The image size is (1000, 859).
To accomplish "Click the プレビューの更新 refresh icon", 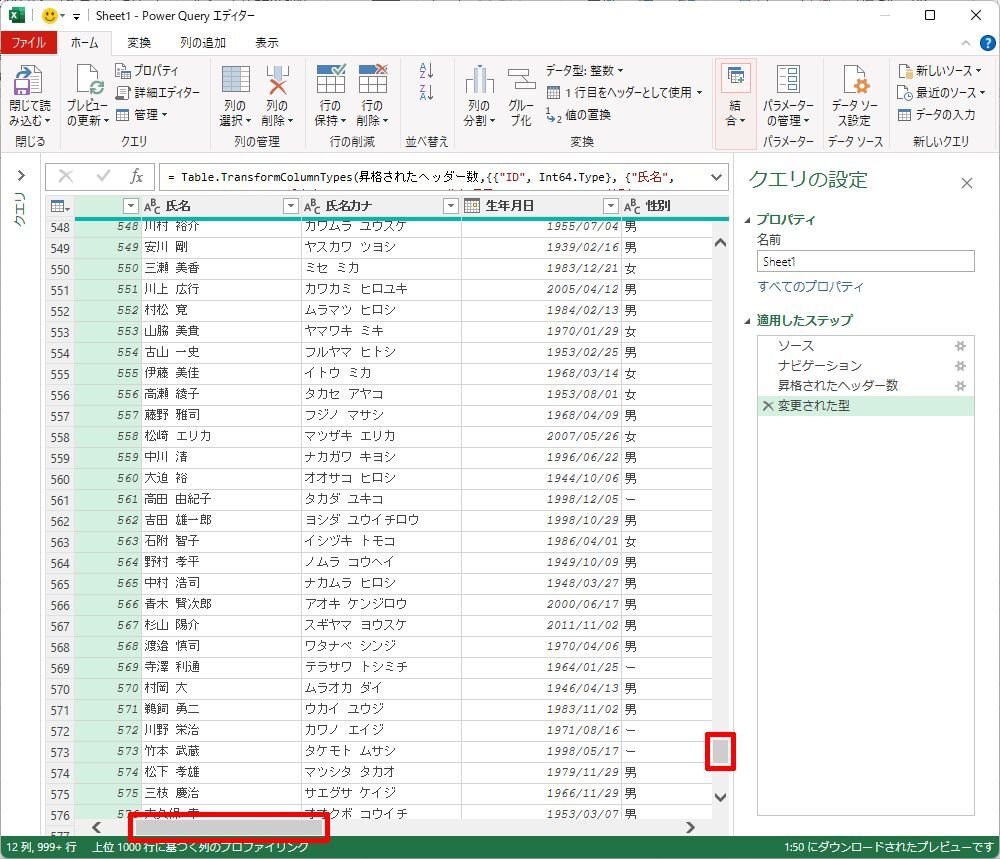I will 87,82.
